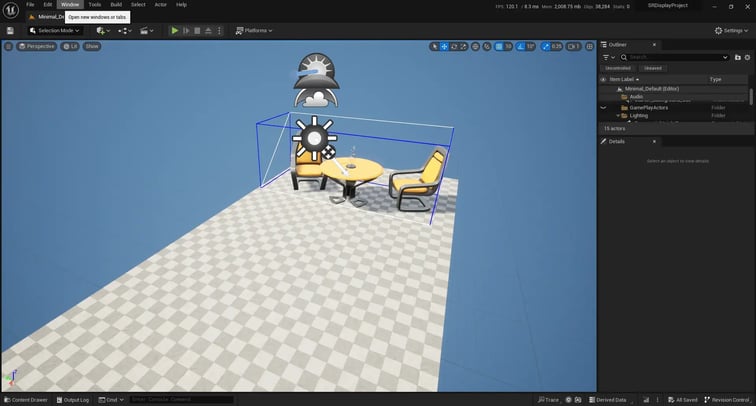The image size is (756, 406).
Task: Toggle surface snapping icon
Action: pyautogui.click(x=487, y=46)
